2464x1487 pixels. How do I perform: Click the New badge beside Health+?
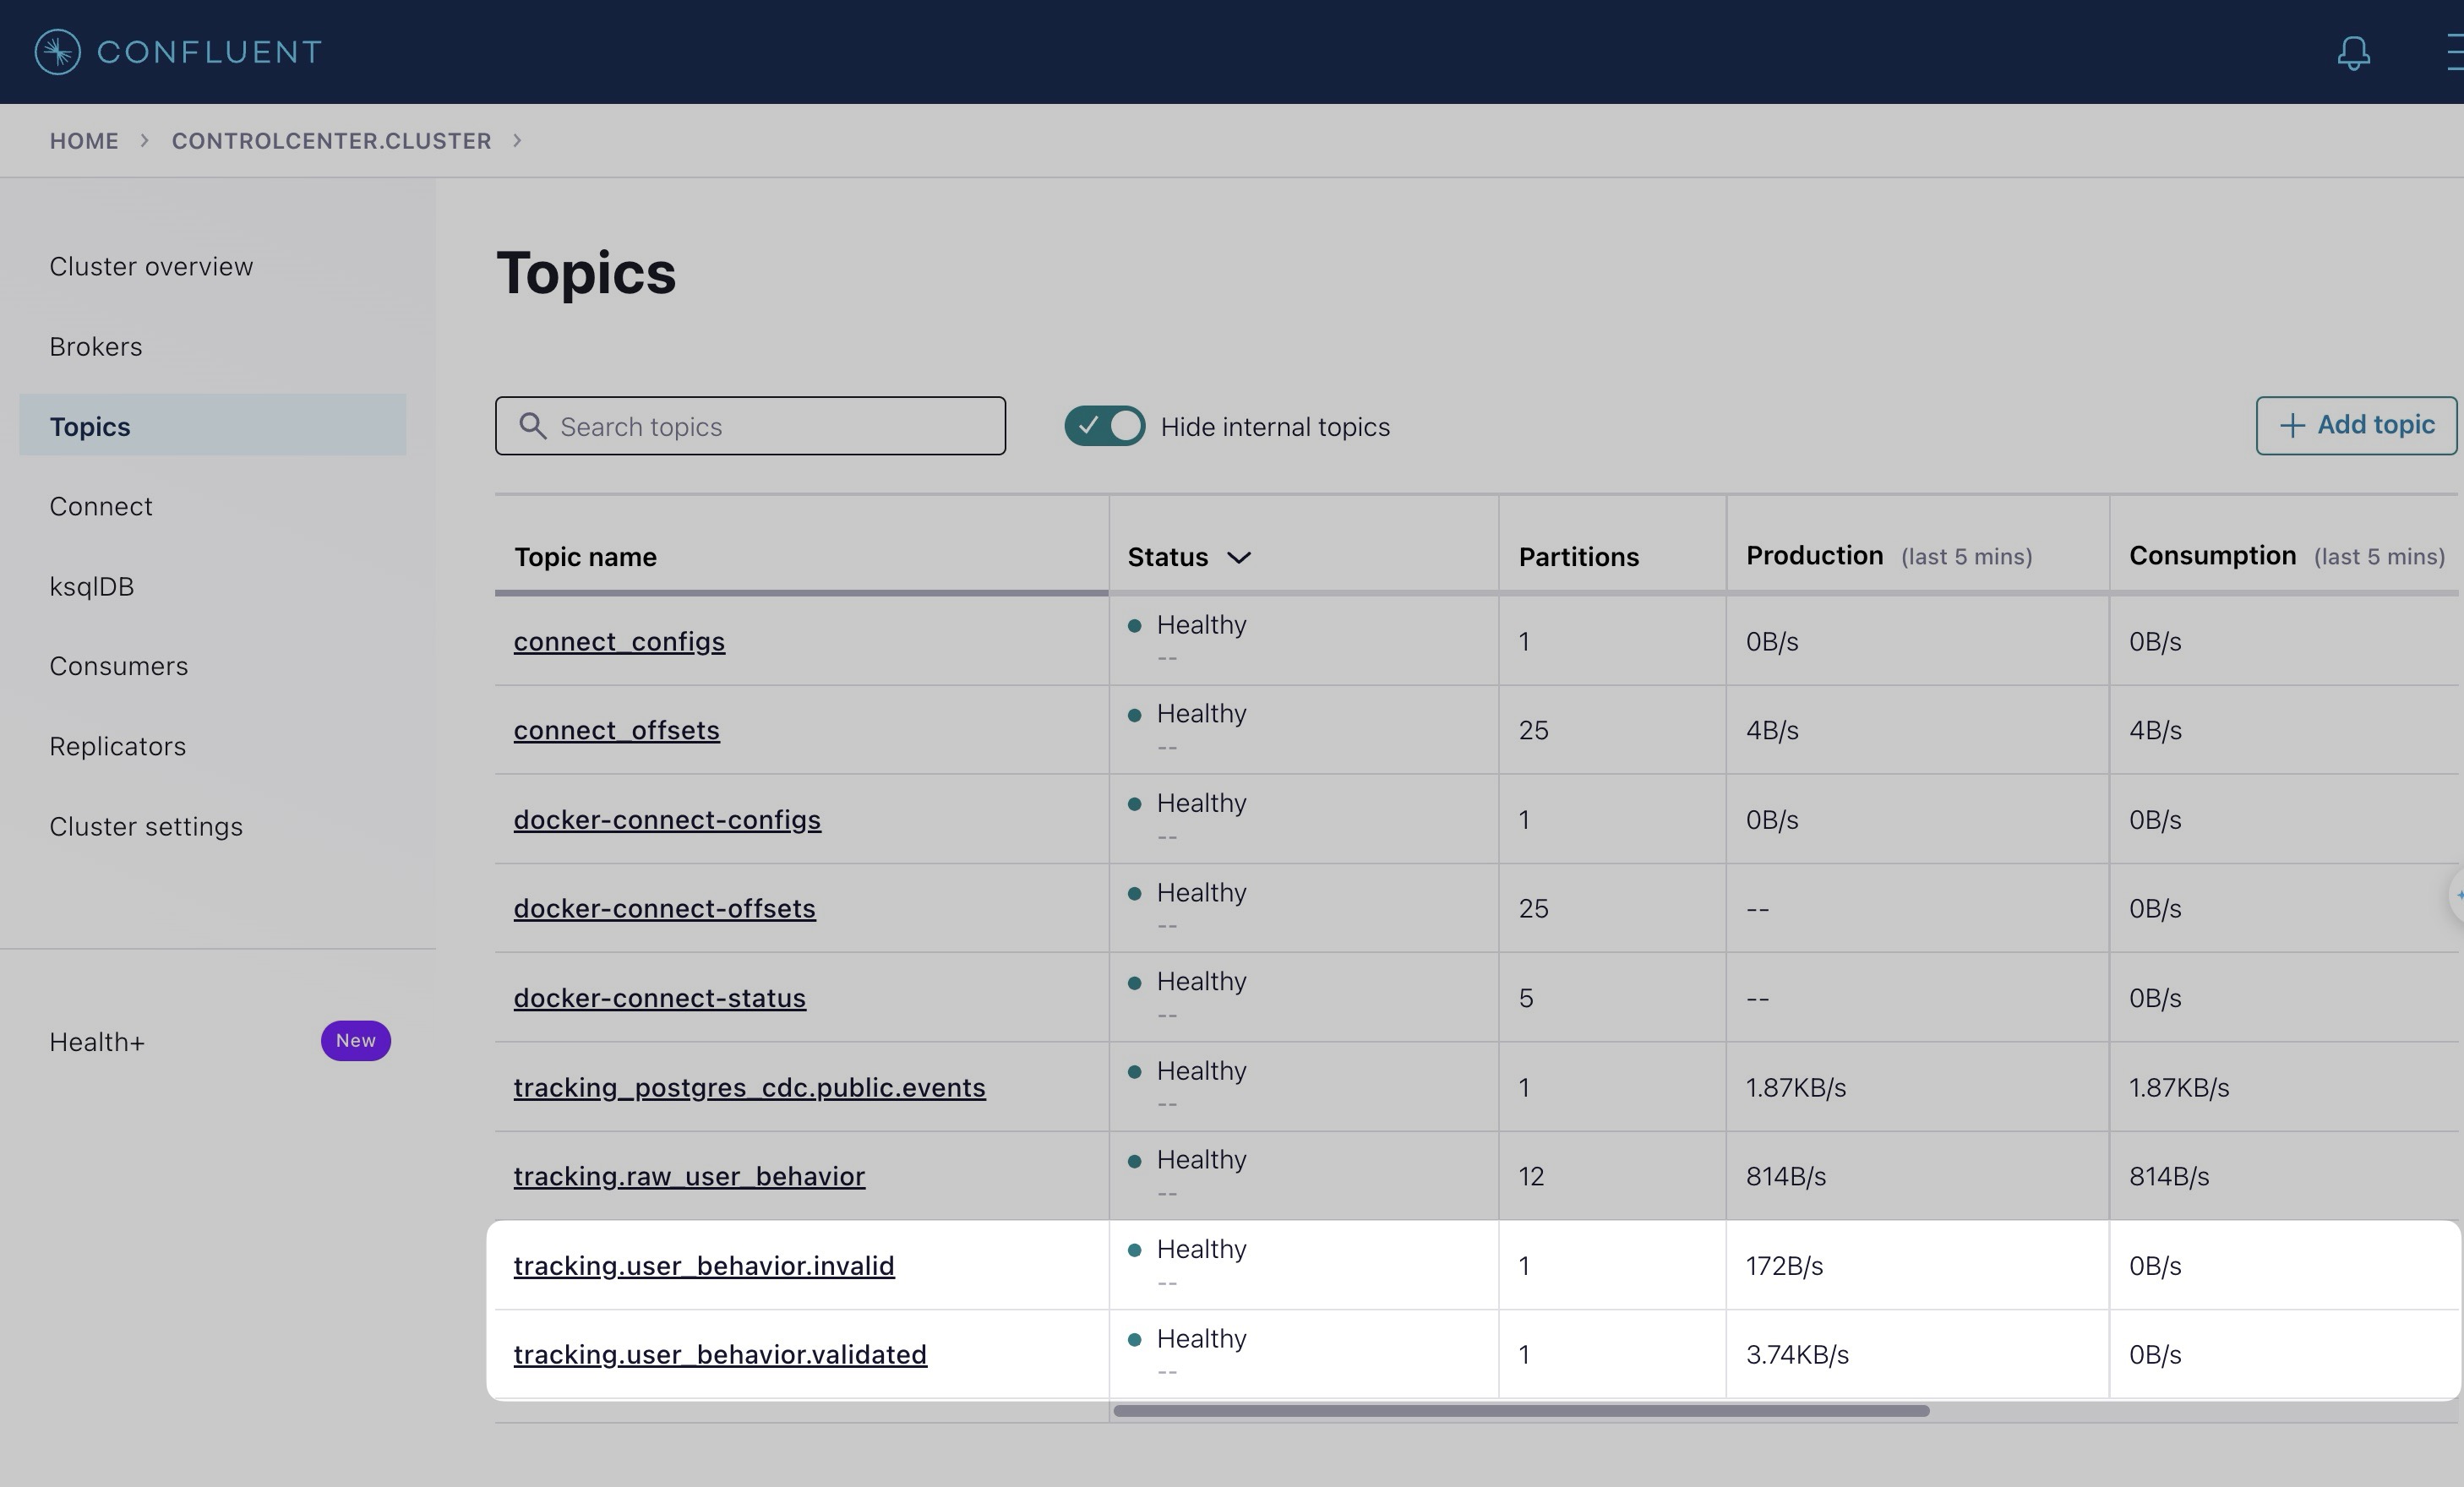355,1041
